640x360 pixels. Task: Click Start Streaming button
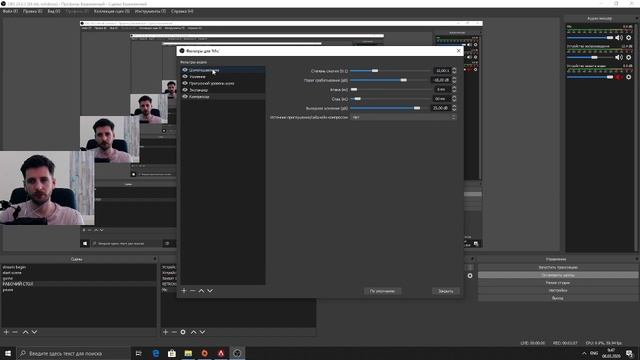tap(558, 267)
